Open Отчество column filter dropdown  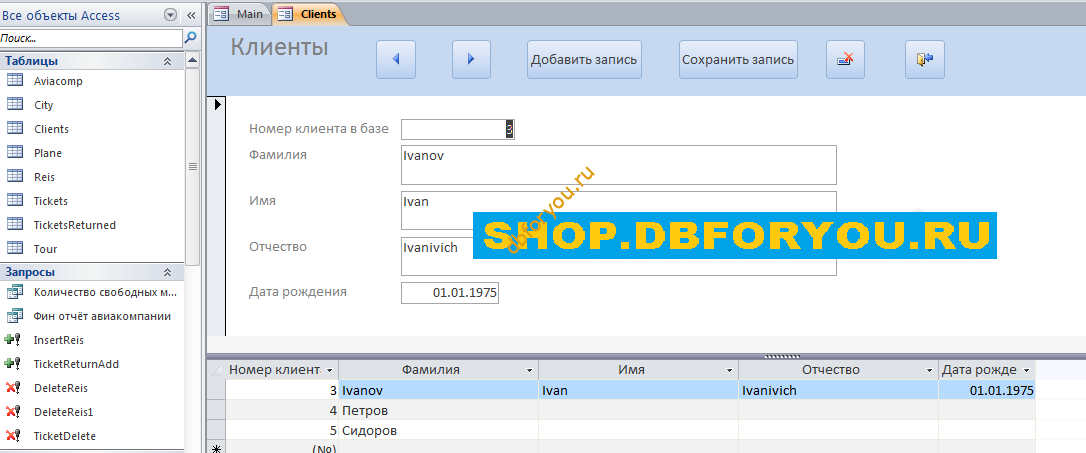coord(929,371)
